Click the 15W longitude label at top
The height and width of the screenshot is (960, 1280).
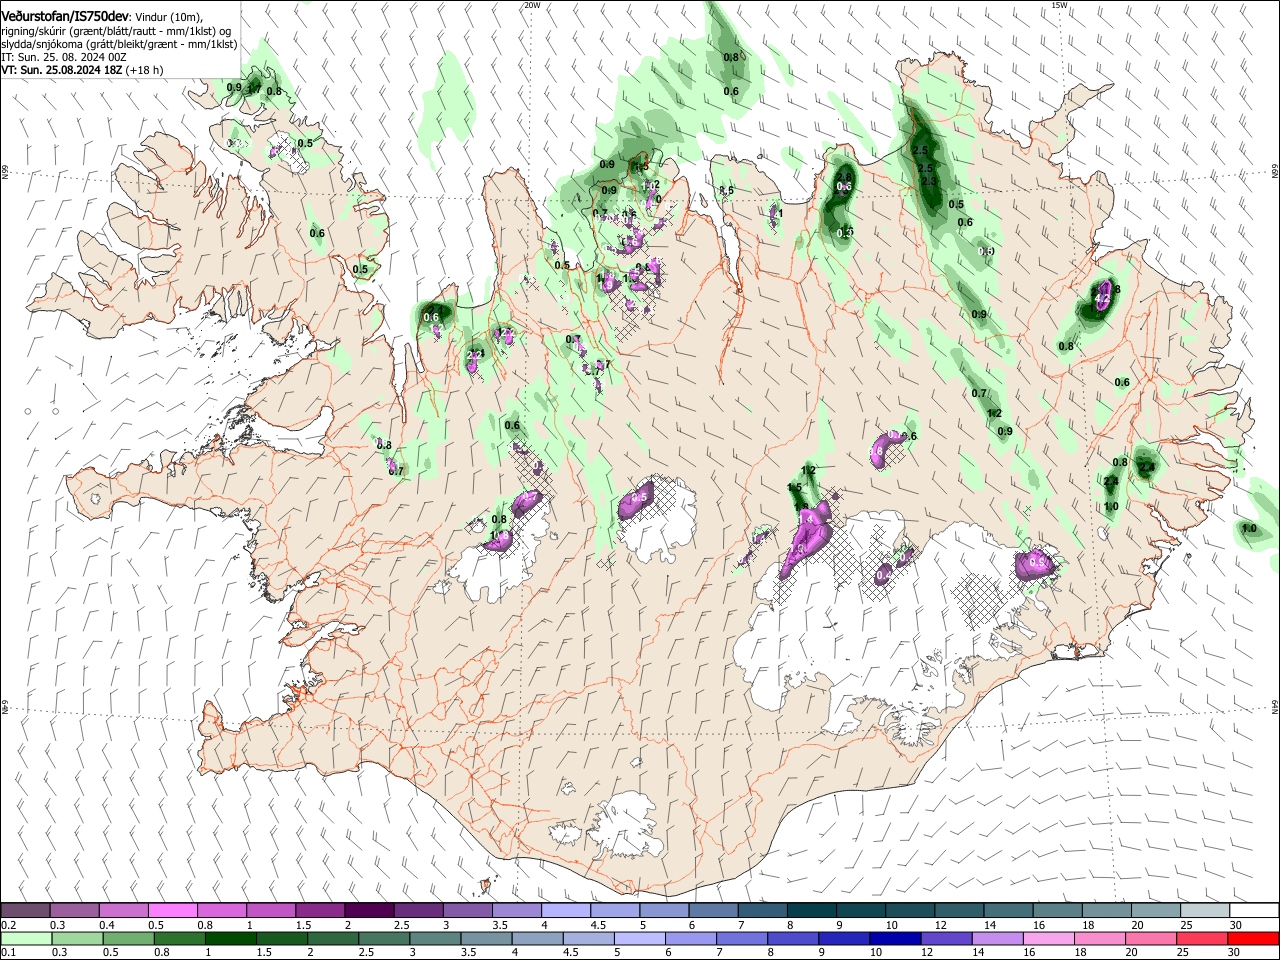coord(1060,5)
